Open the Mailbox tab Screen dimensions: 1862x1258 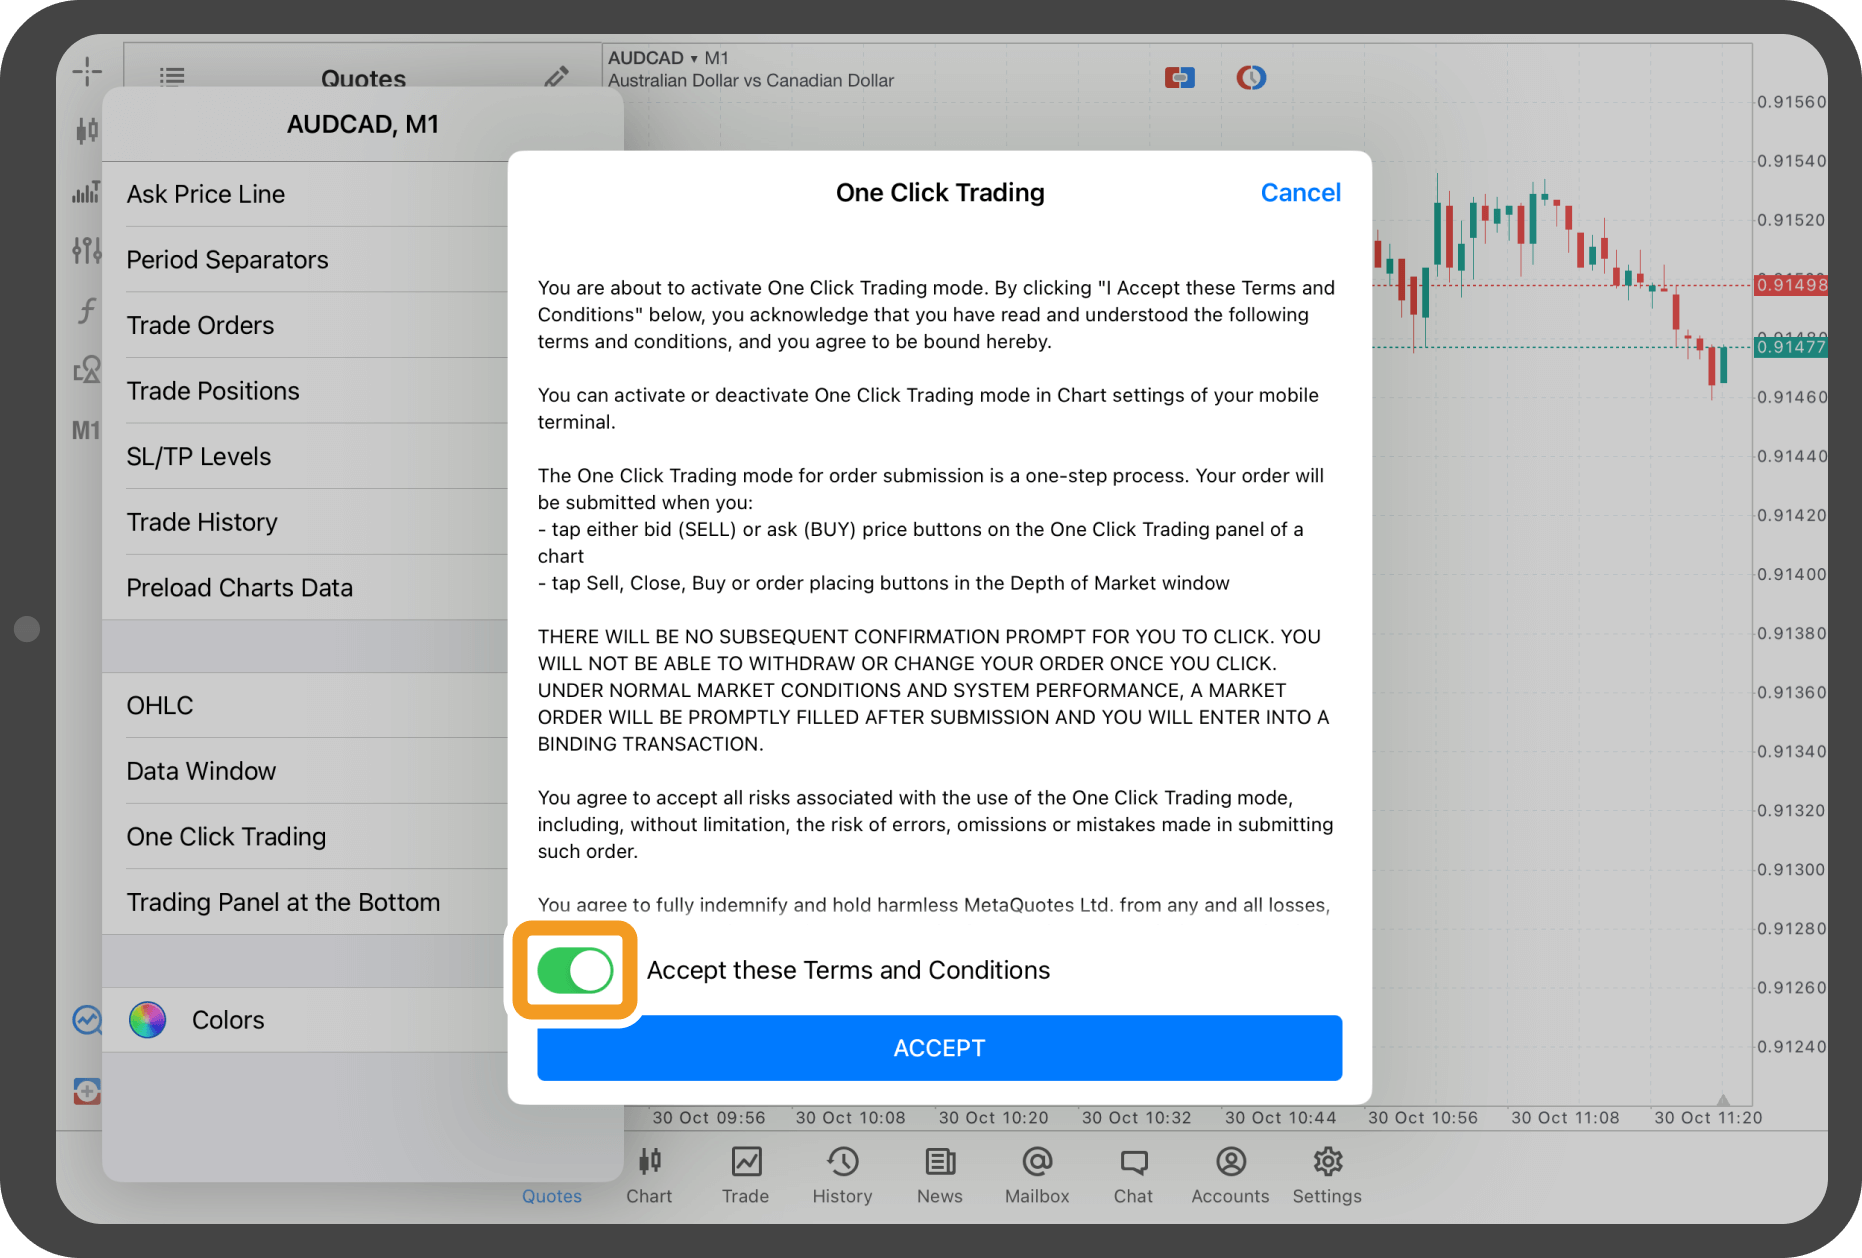1036,1175
